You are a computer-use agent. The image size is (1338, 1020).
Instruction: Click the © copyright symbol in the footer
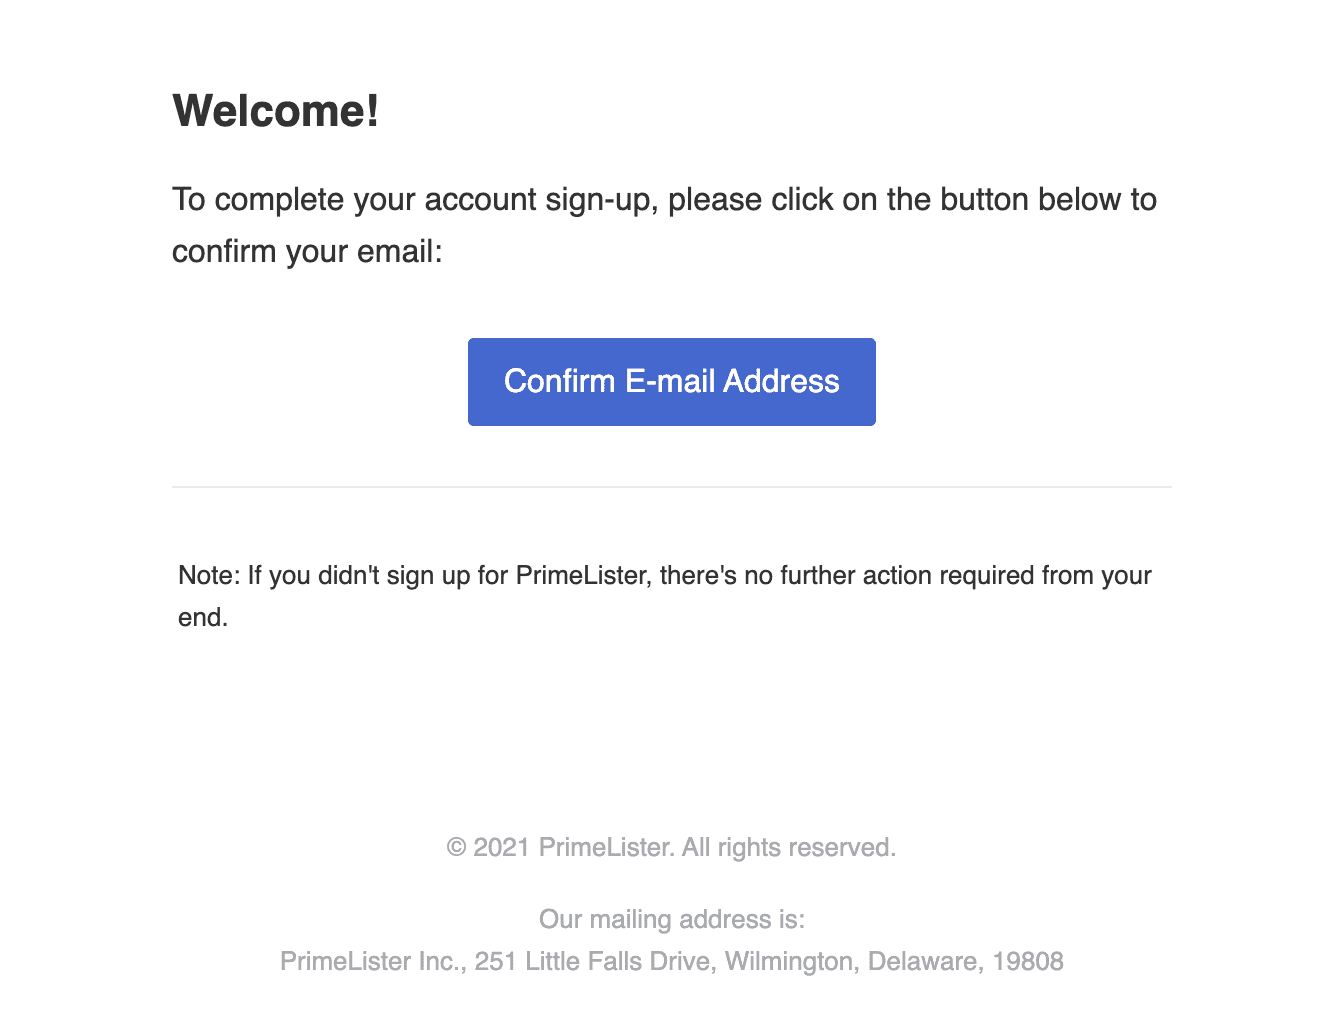coord(456,848)
